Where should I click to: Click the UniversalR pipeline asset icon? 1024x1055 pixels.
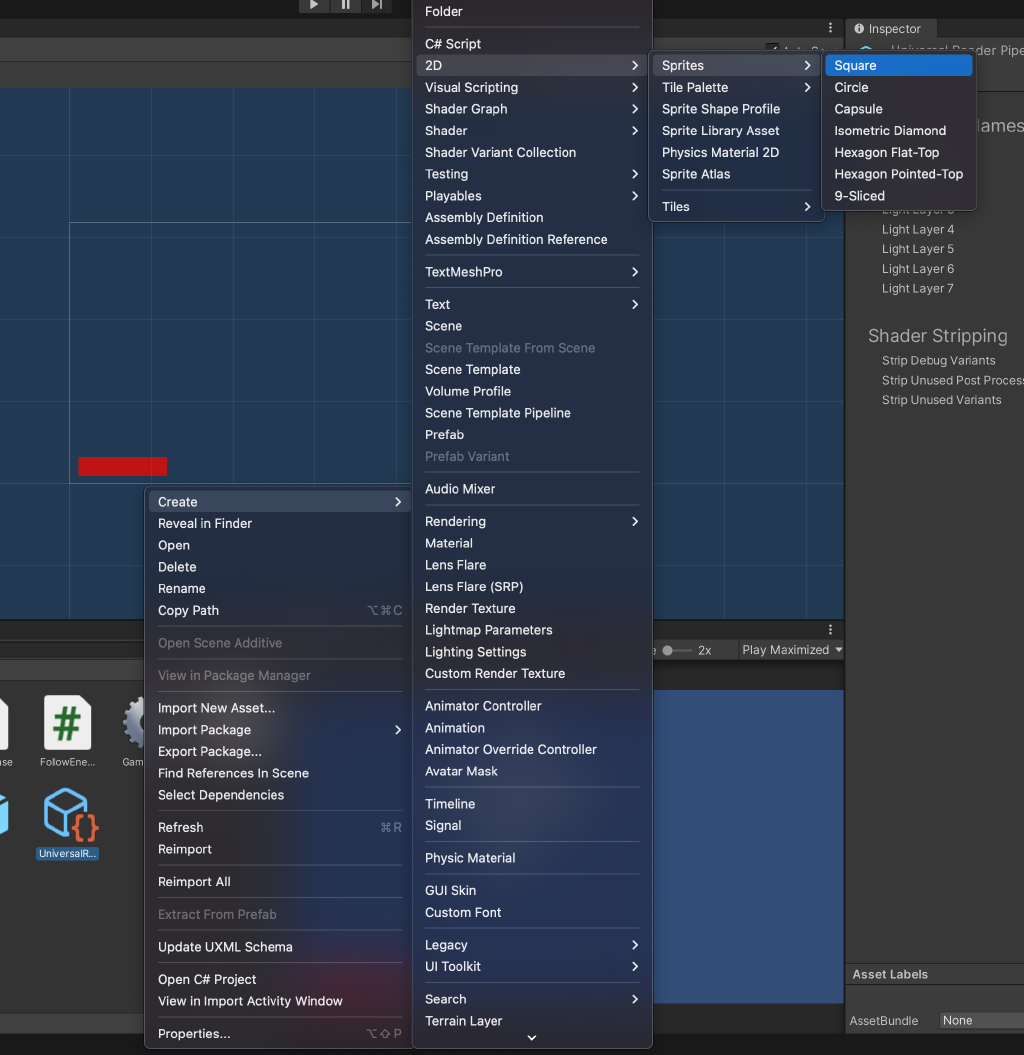[x=66, y=815]
